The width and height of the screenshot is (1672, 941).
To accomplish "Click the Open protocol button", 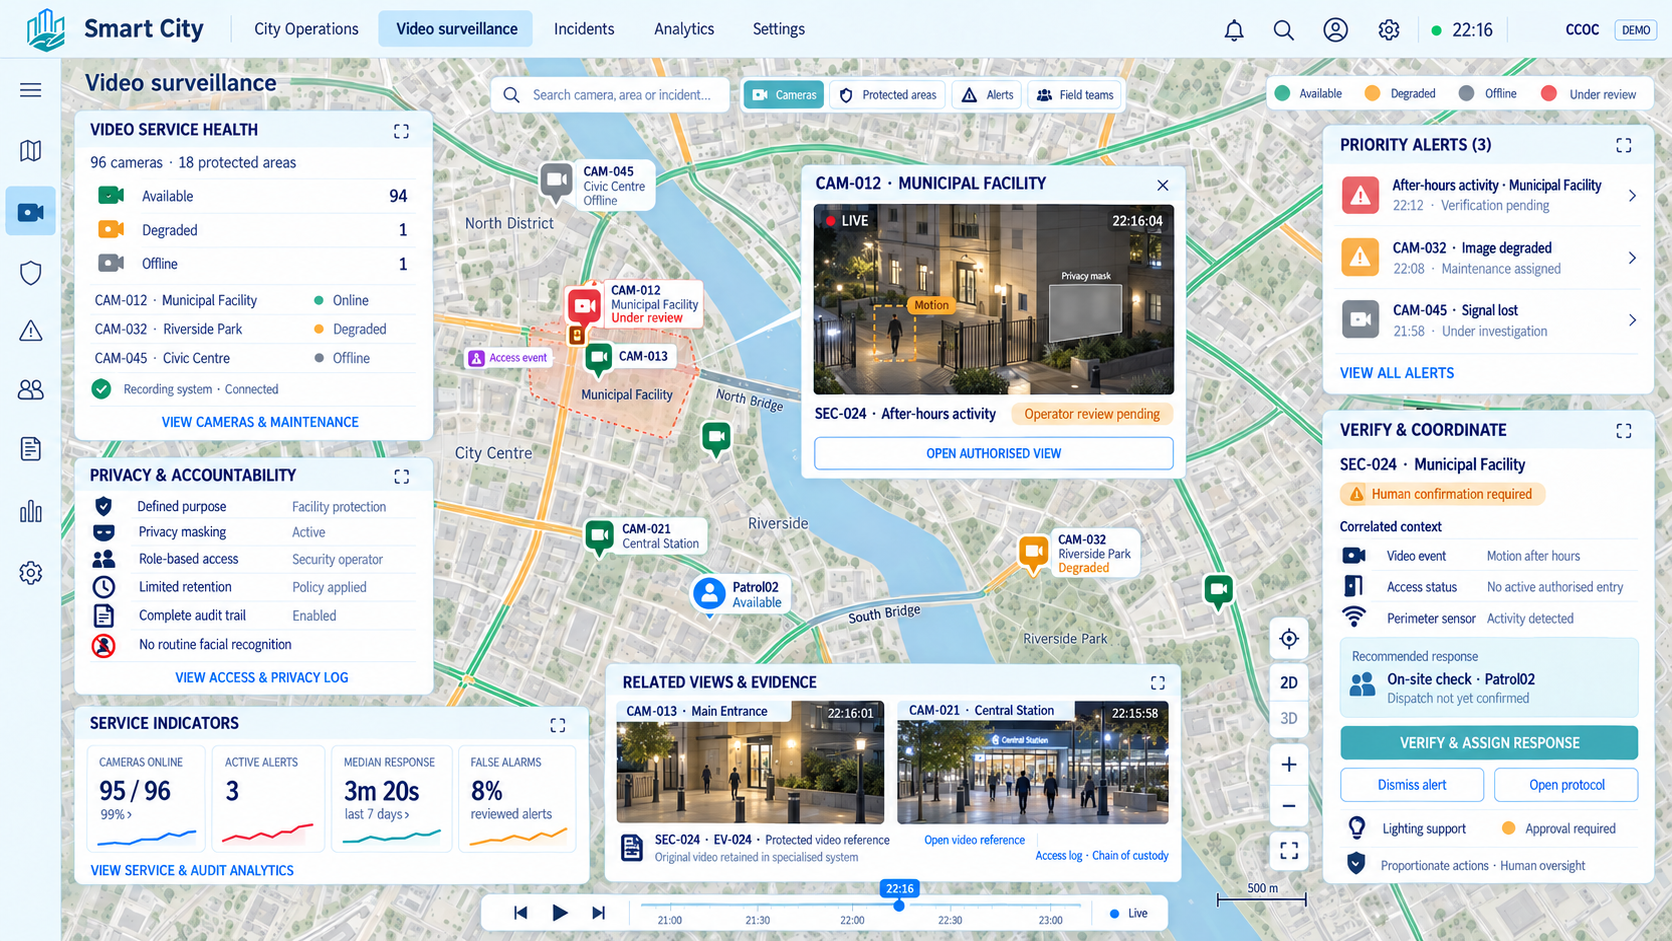I will tap(1566, 785).
